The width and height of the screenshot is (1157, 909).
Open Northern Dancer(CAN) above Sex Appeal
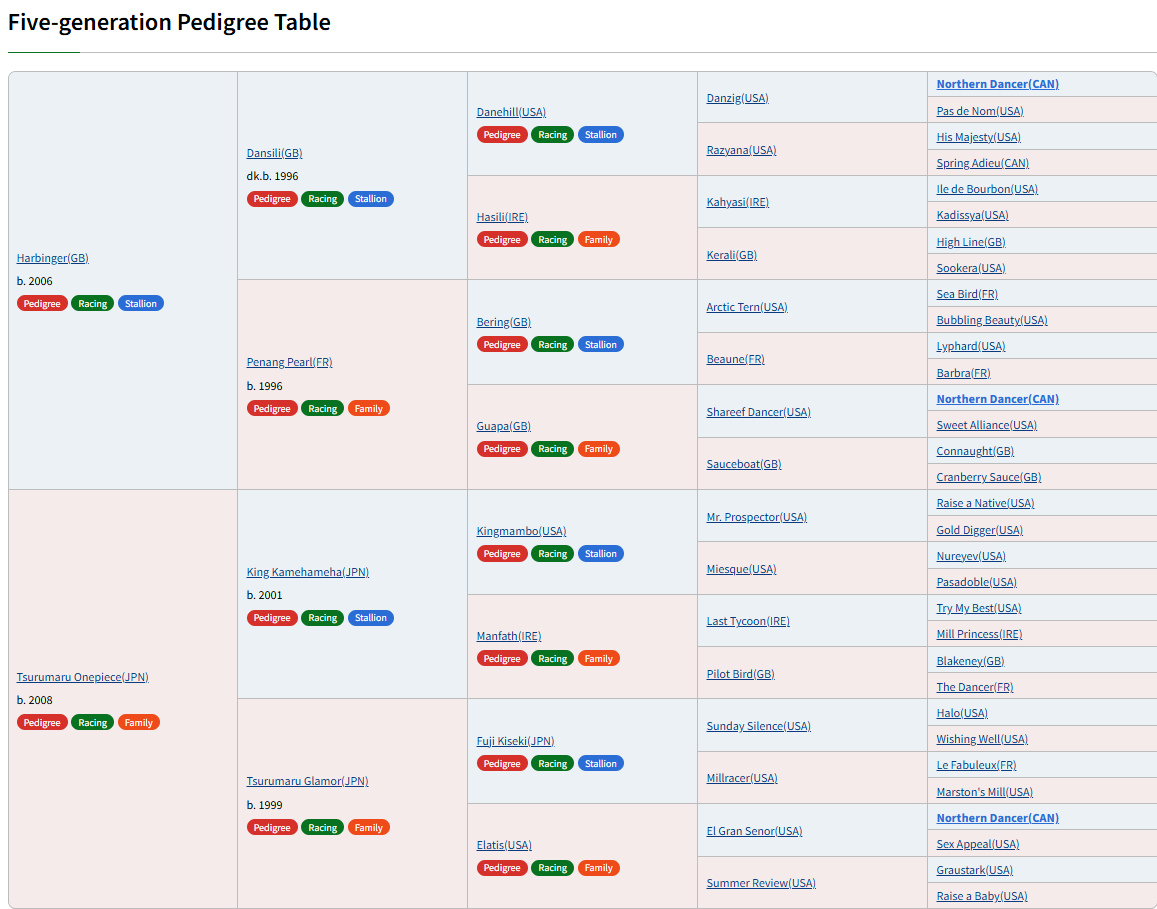tap(998, 818)
